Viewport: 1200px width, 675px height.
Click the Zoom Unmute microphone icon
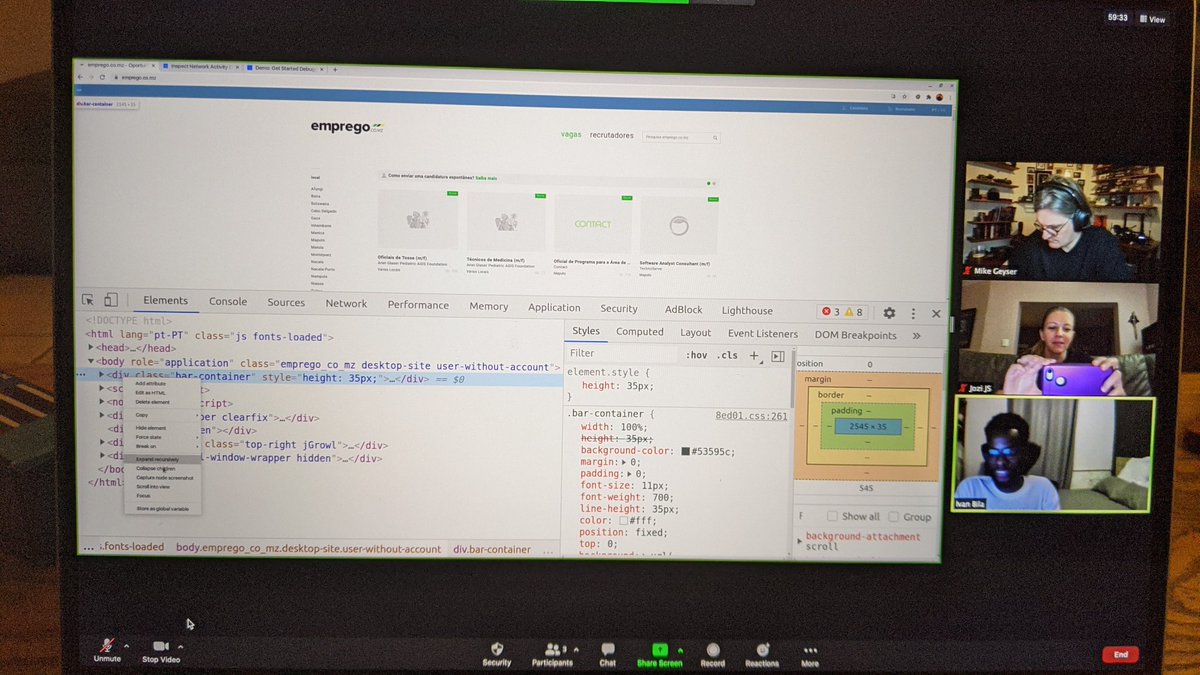click(x=107, y=646)
